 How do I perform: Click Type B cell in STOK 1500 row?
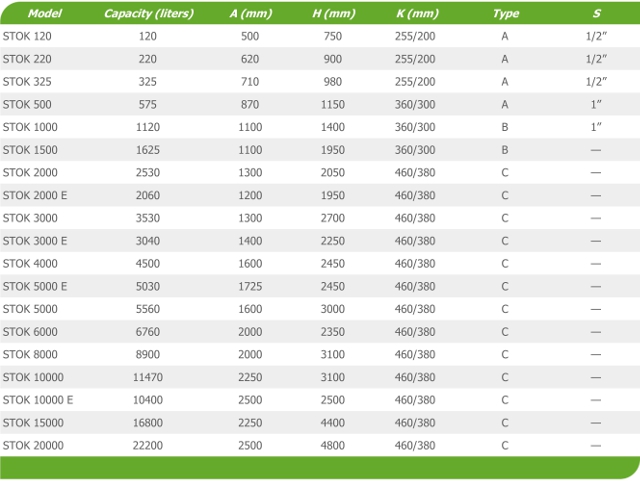point(505,150)
